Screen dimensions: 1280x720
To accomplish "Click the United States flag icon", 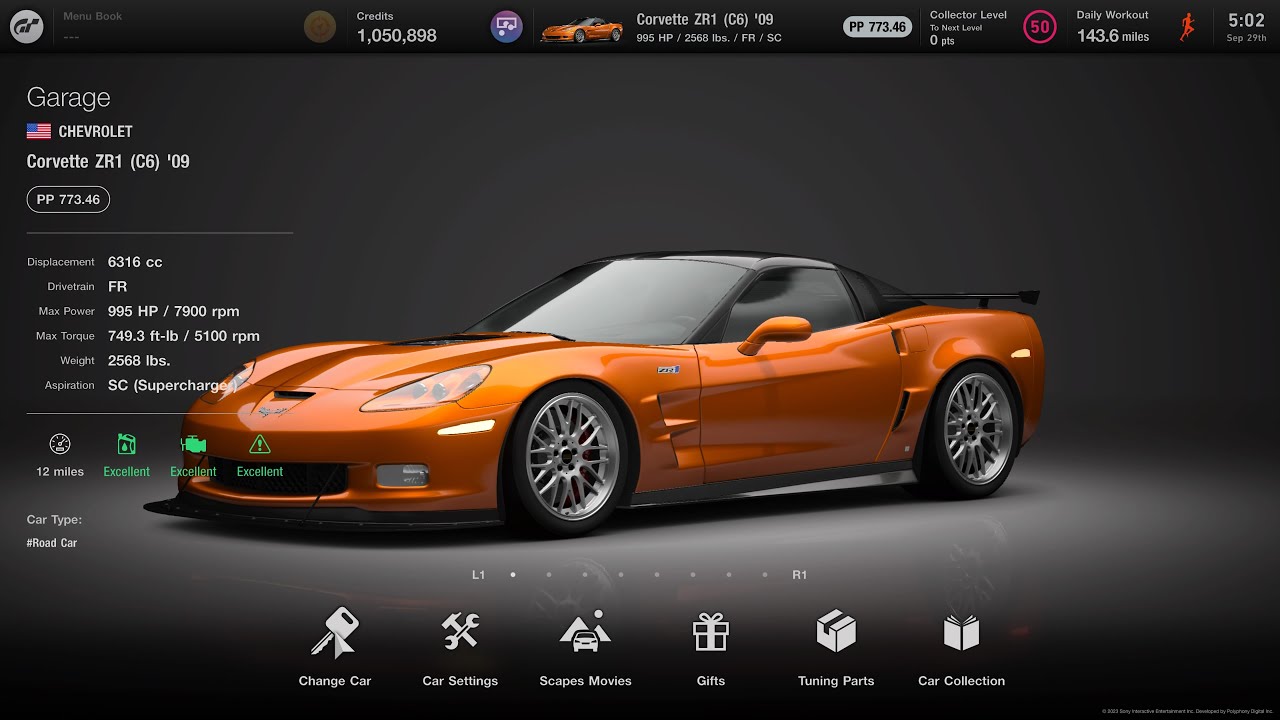I will (39, 131).
